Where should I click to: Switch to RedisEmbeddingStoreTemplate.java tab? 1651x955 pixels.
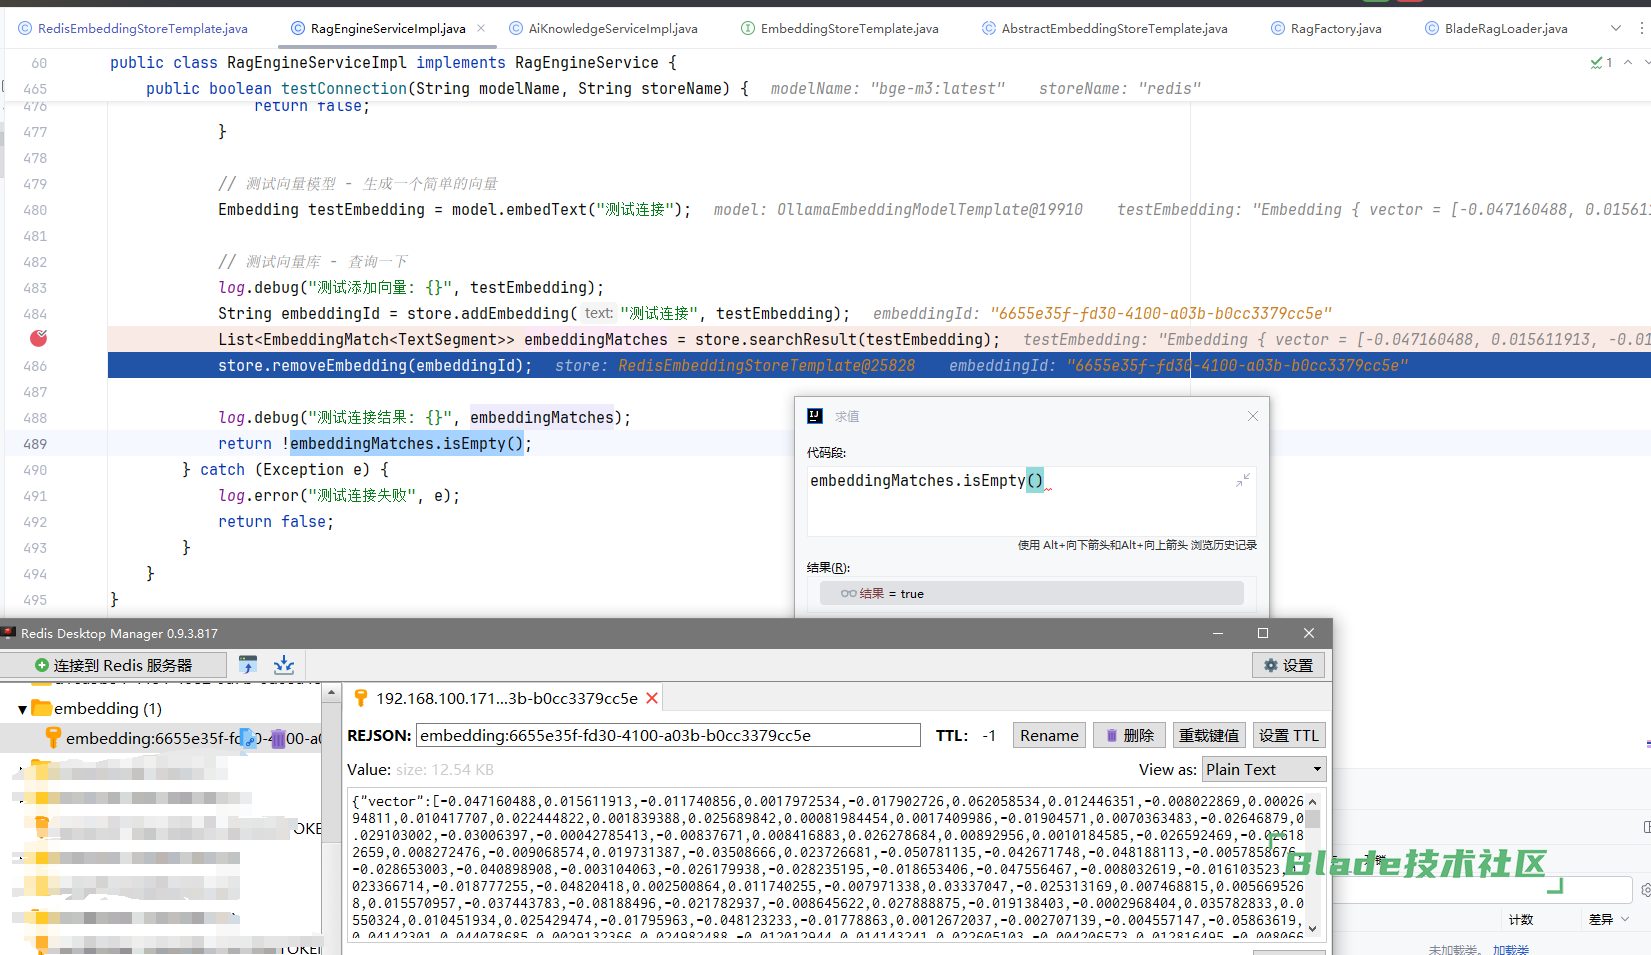click(133, 28)
